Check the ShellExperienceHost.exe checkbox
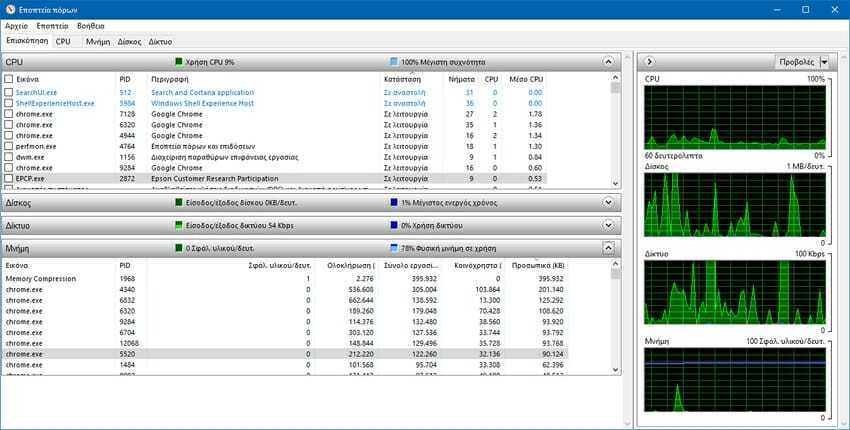 tap(9, 103)
